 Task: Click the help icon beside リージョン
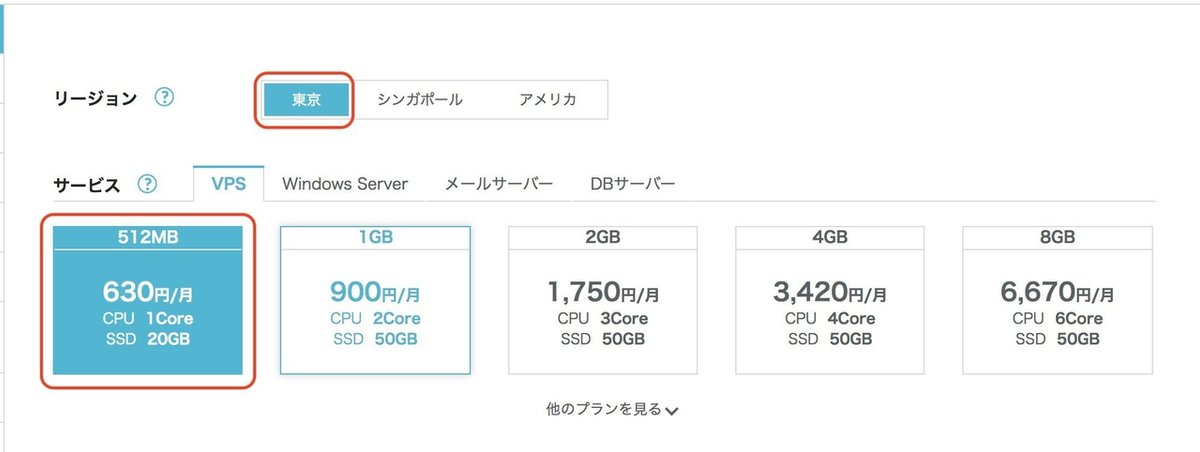pos(165,98)
